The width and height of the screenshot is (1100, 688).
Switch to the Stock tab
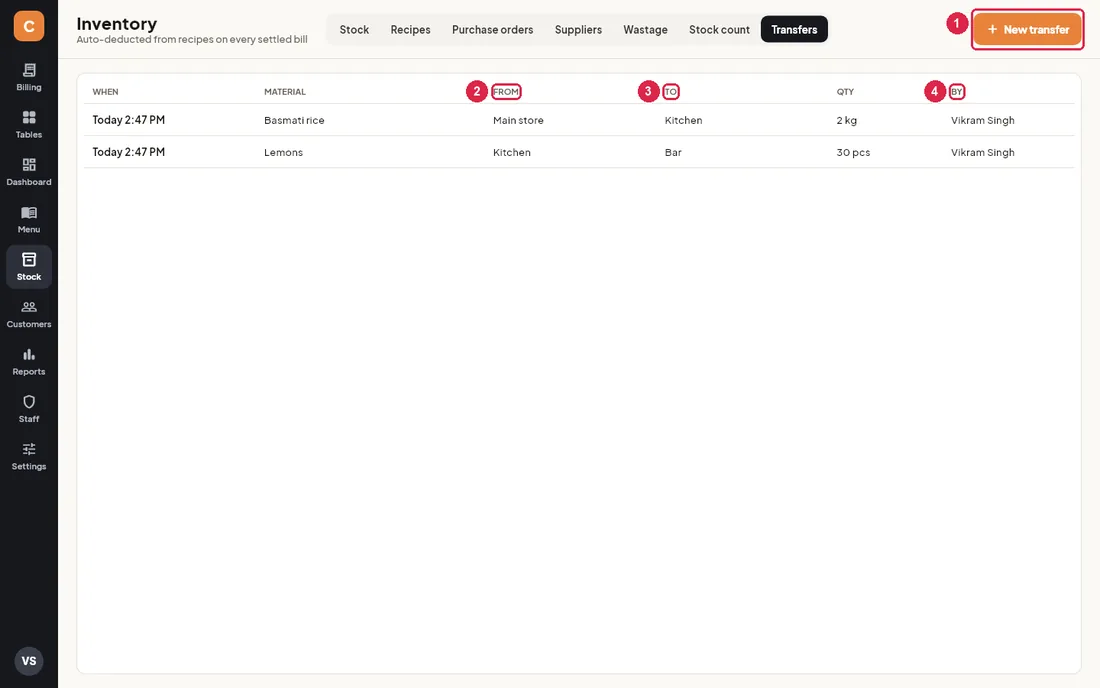[354, 29]
